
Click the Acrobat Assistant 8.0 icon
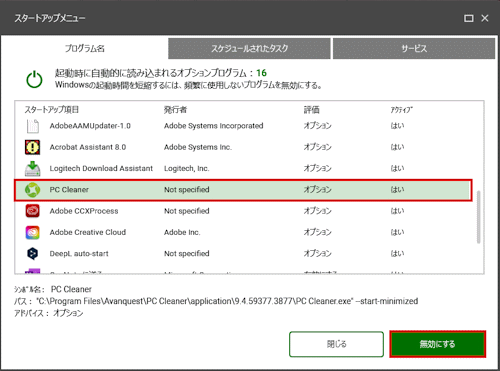(32, 147)
